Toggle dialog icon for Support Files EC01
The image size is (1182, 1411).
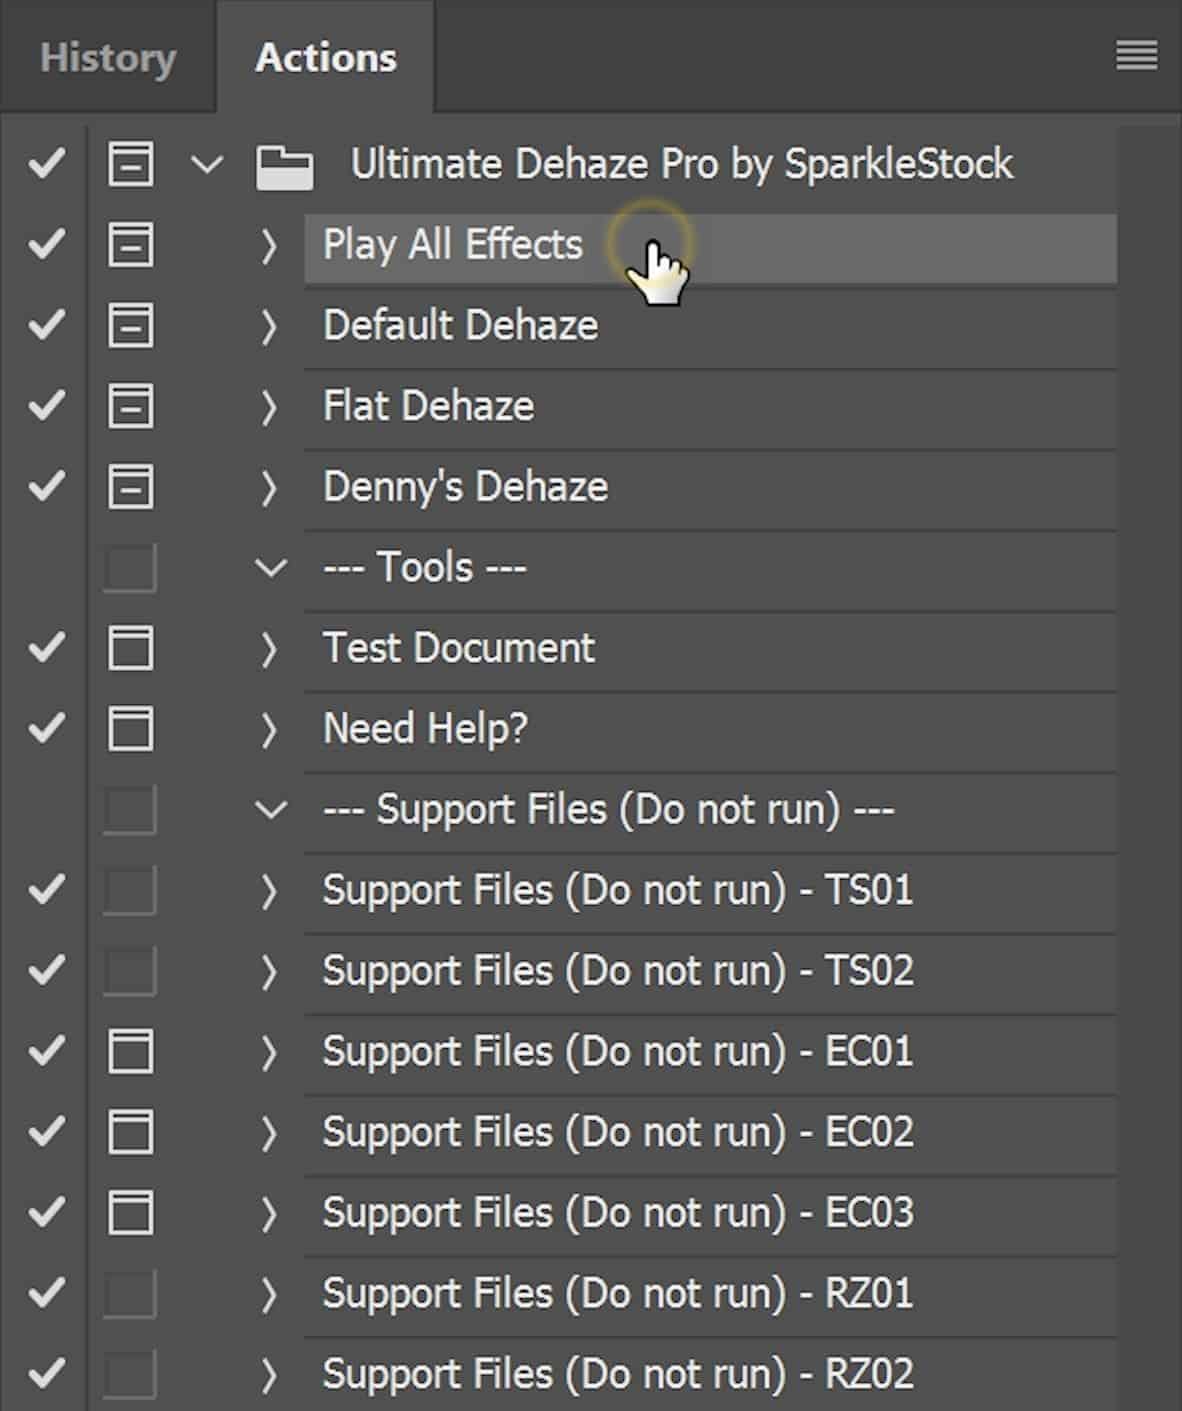(x=131, y=1052)
